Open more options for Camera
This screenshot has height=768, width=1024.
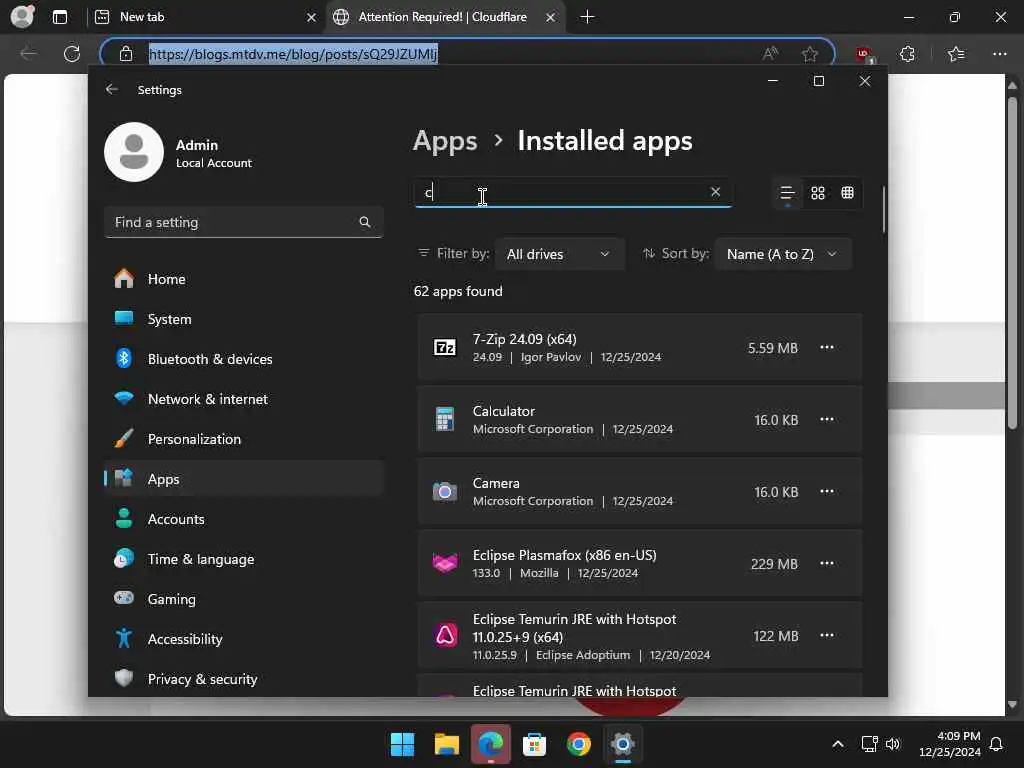click(827, 491)
